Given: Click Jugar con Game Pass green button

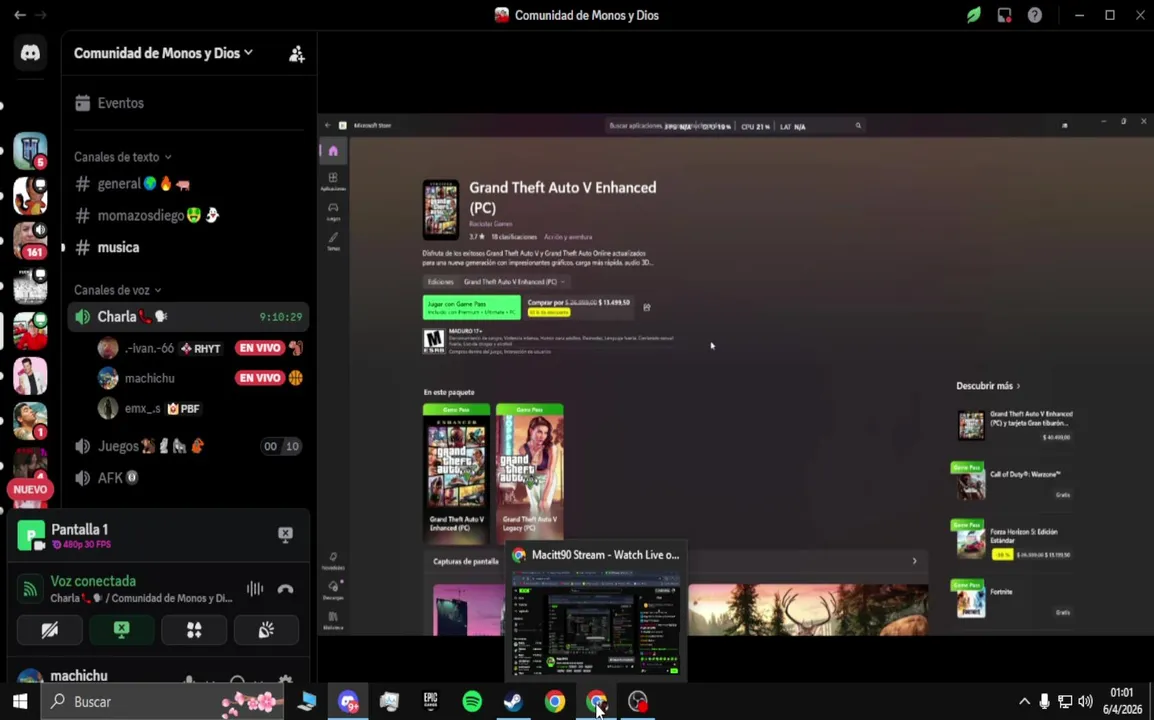Looking at the screenshot, I should coord(471,307).
